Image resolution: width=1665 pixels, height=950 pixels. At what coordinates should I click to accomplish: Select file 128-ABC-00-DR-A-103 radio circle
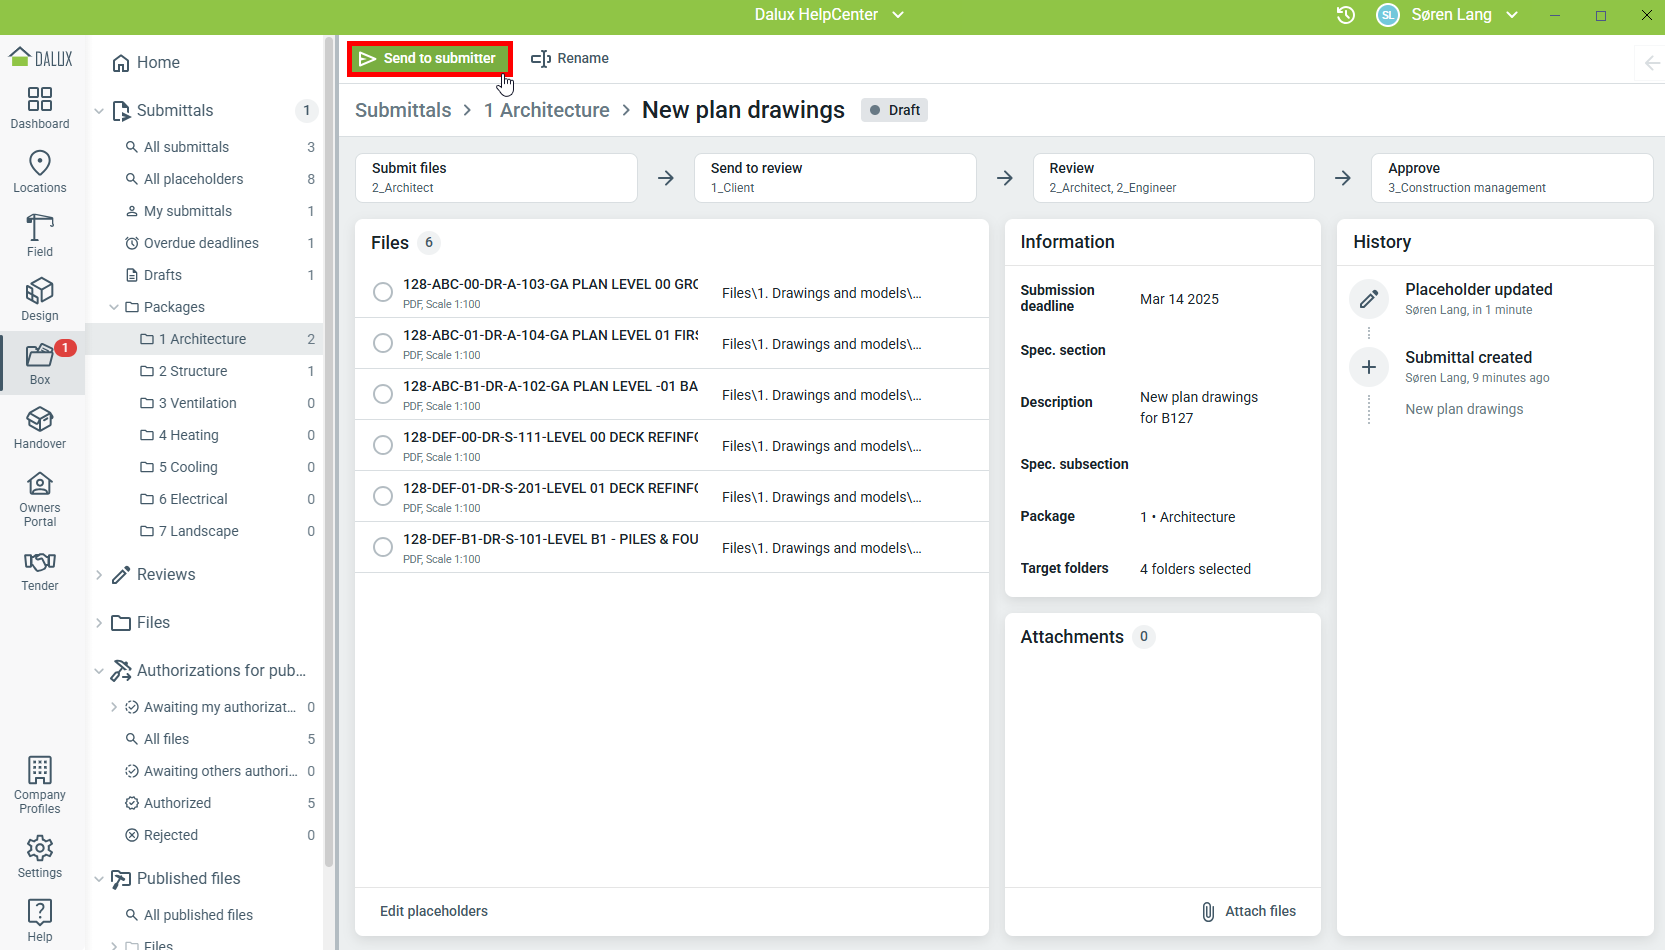click(x=382, y=292)
